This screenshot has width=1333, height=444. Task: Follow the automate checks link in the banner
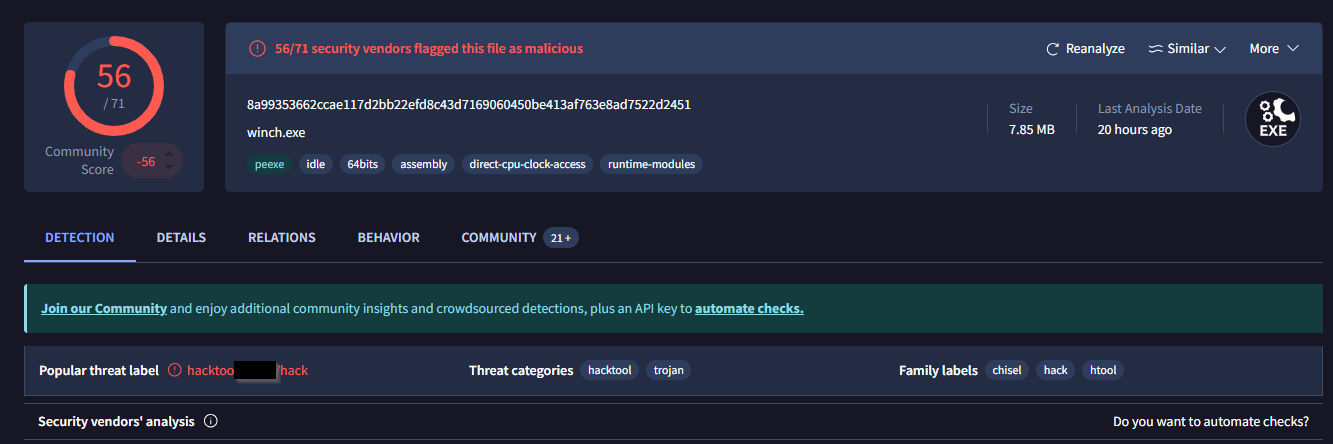click(x=749, y=309)
